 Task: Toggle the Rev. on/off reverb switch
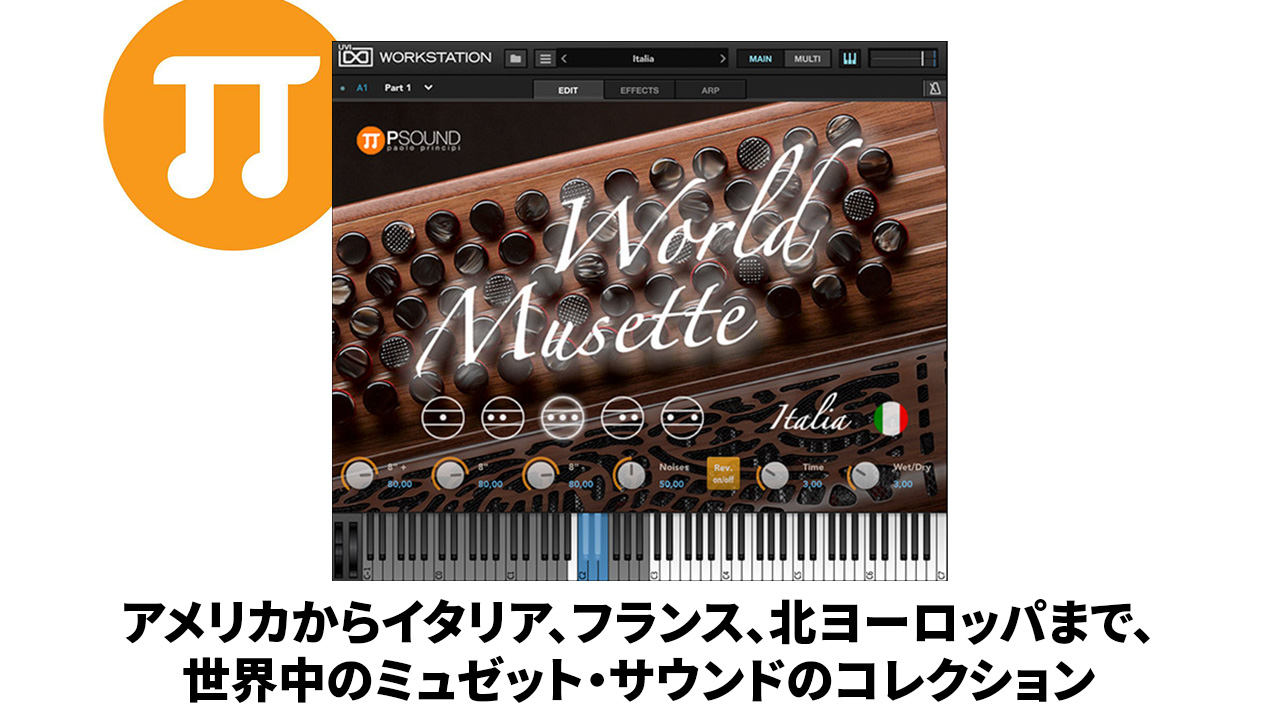coord(722,473)
